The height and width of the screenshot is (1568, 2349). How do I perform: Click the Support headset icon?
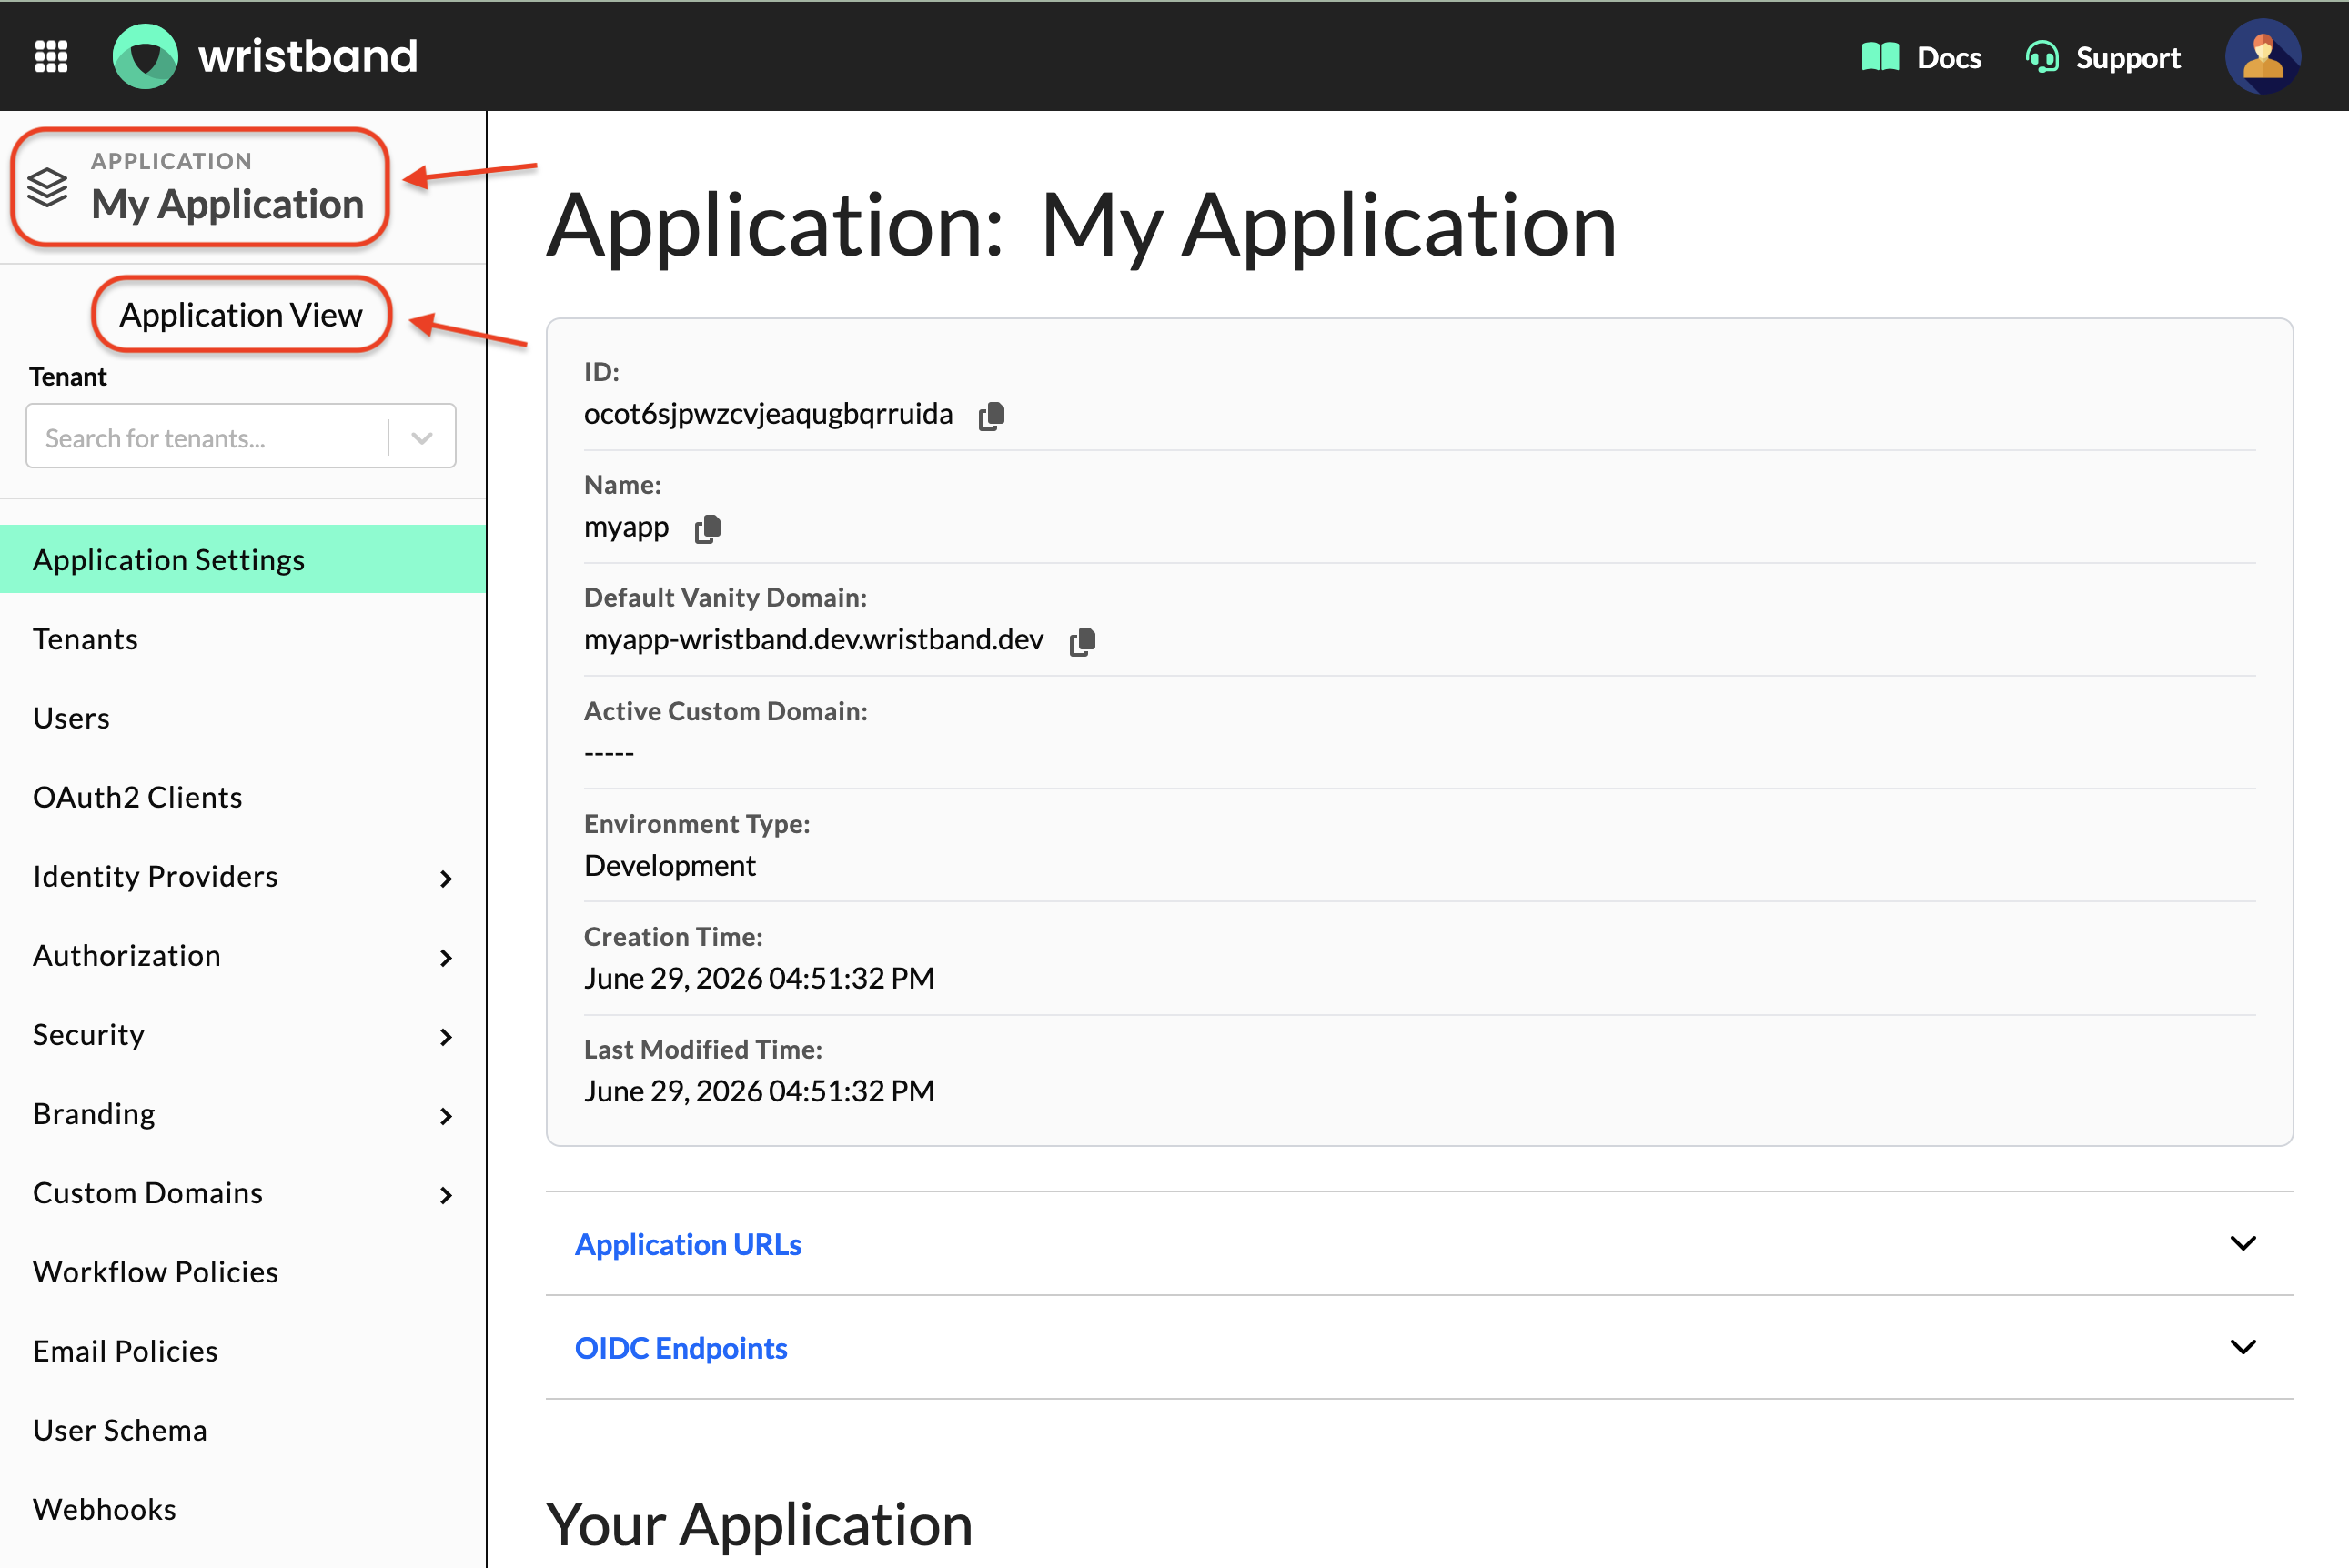click(x=2042, y=57)
